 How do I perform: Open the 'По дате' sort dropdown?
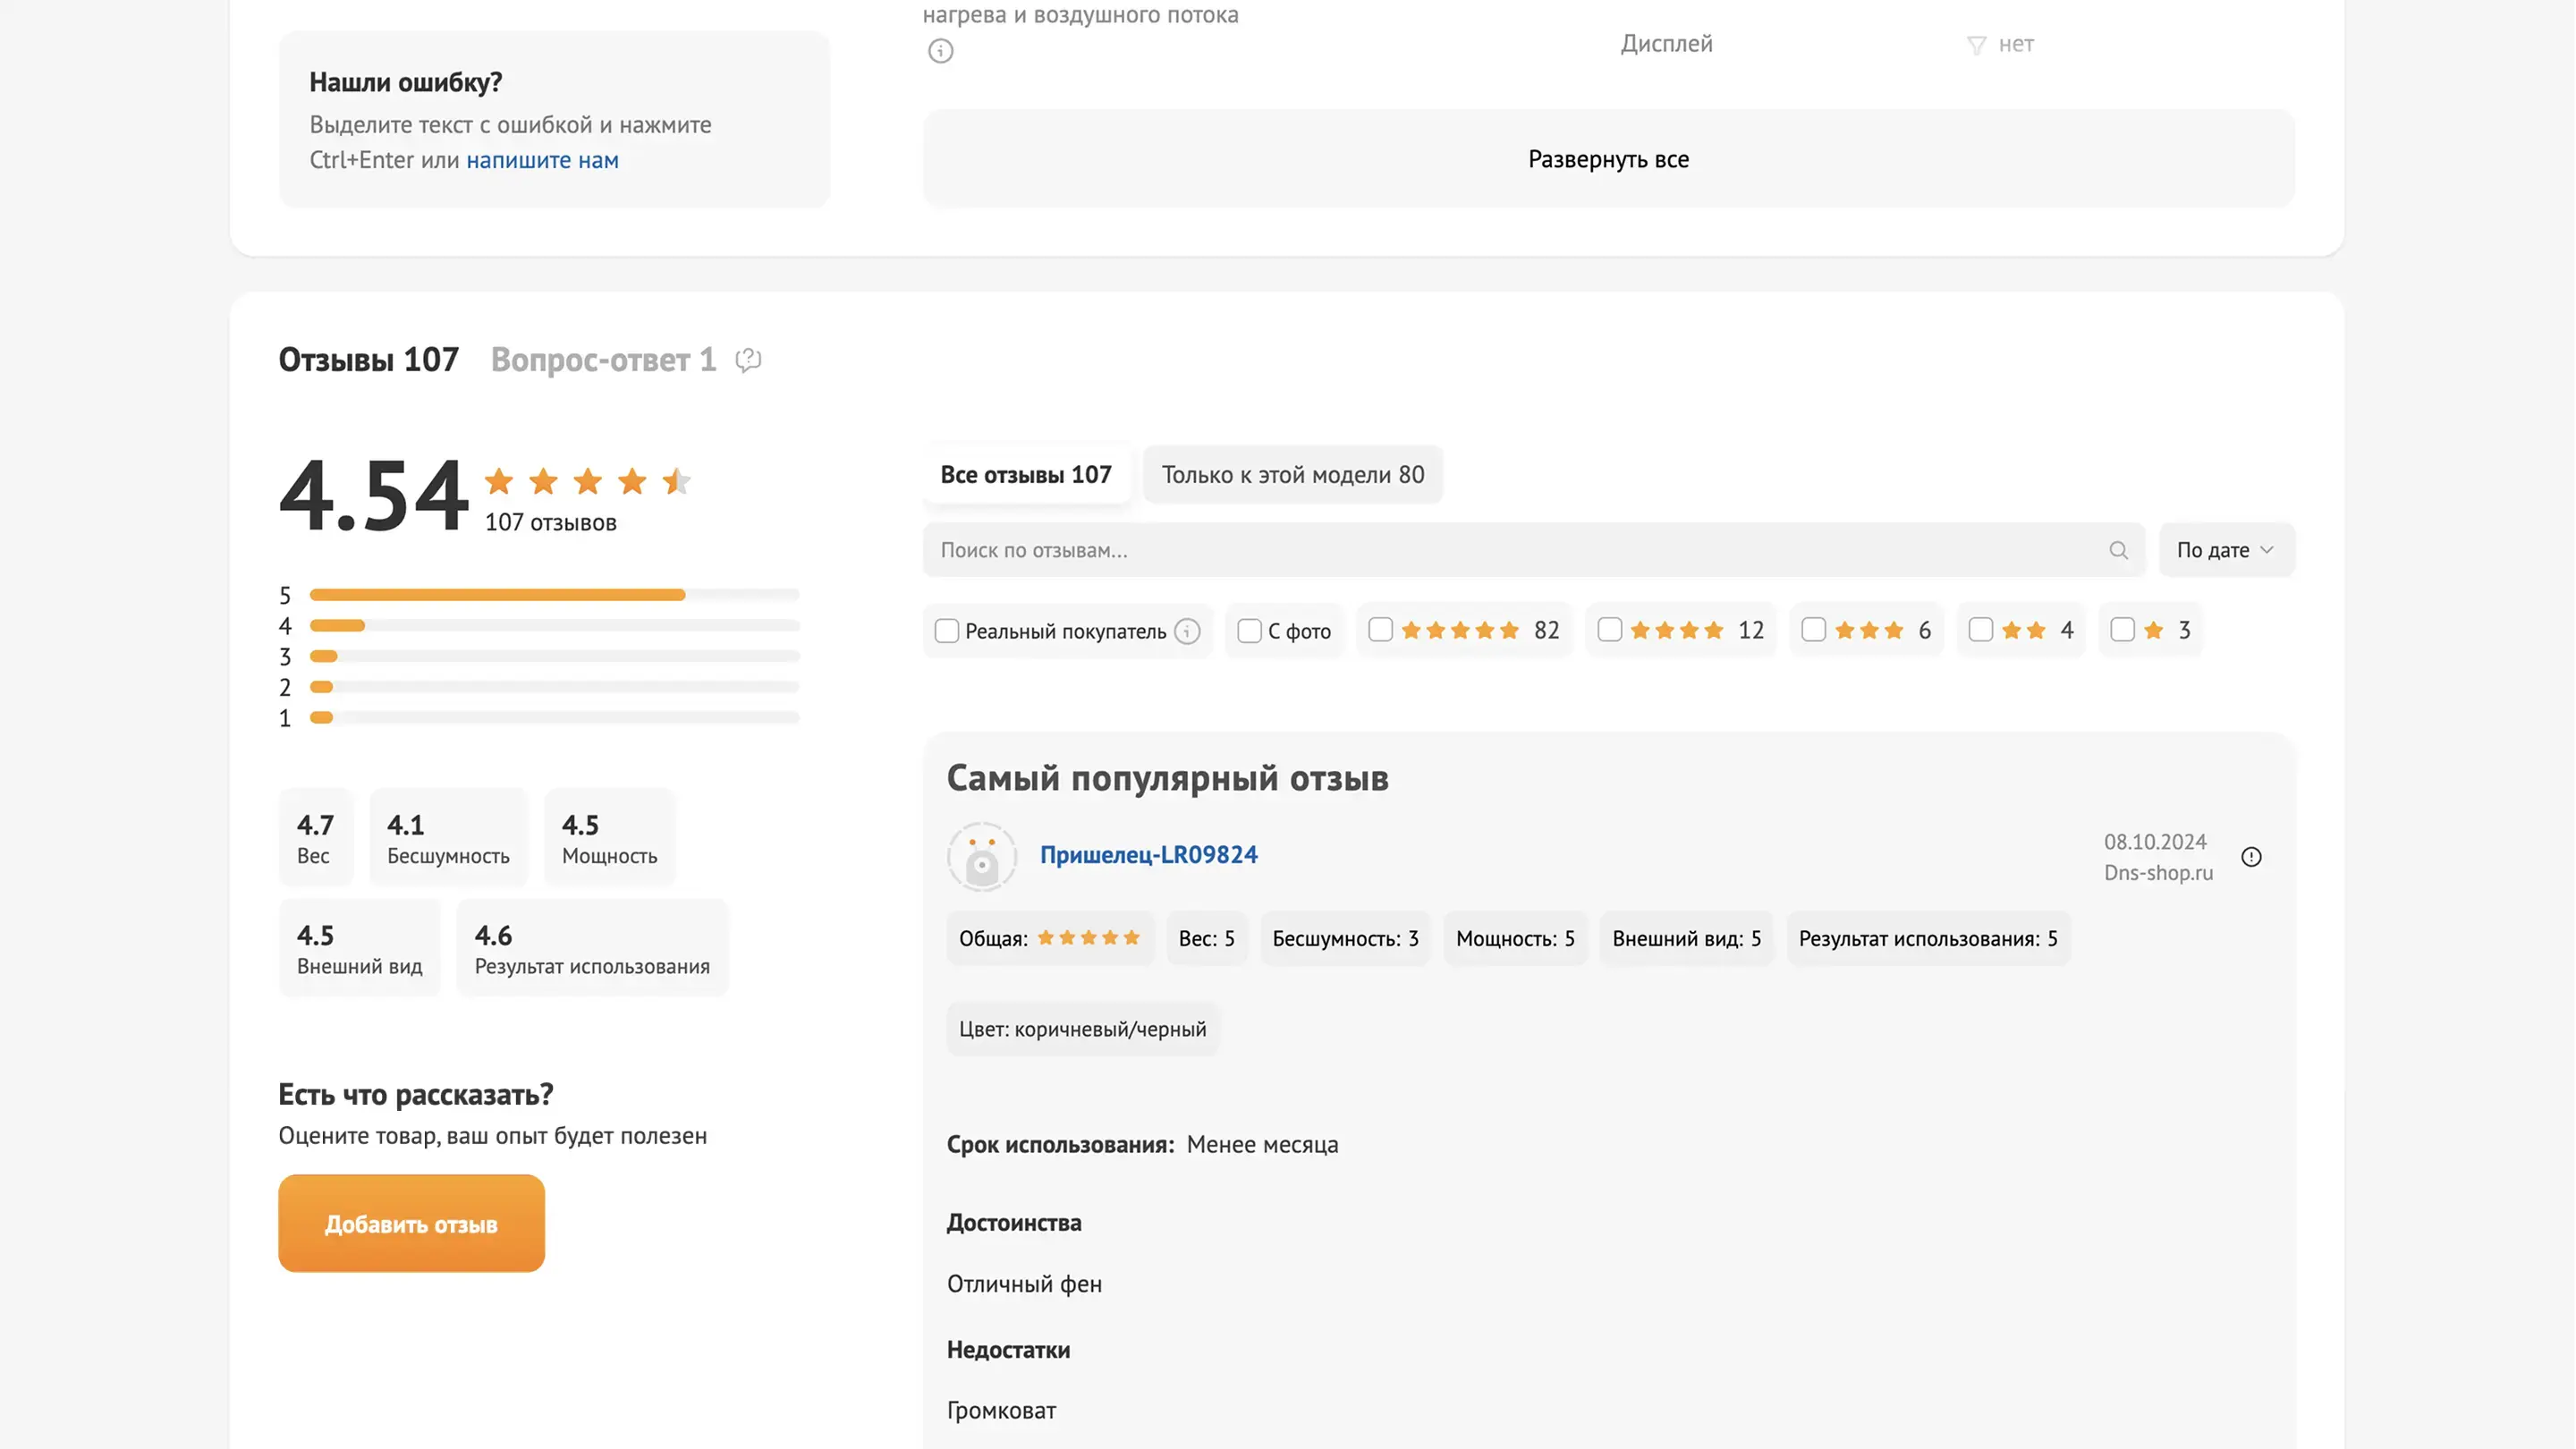[x=2226, y=550]
